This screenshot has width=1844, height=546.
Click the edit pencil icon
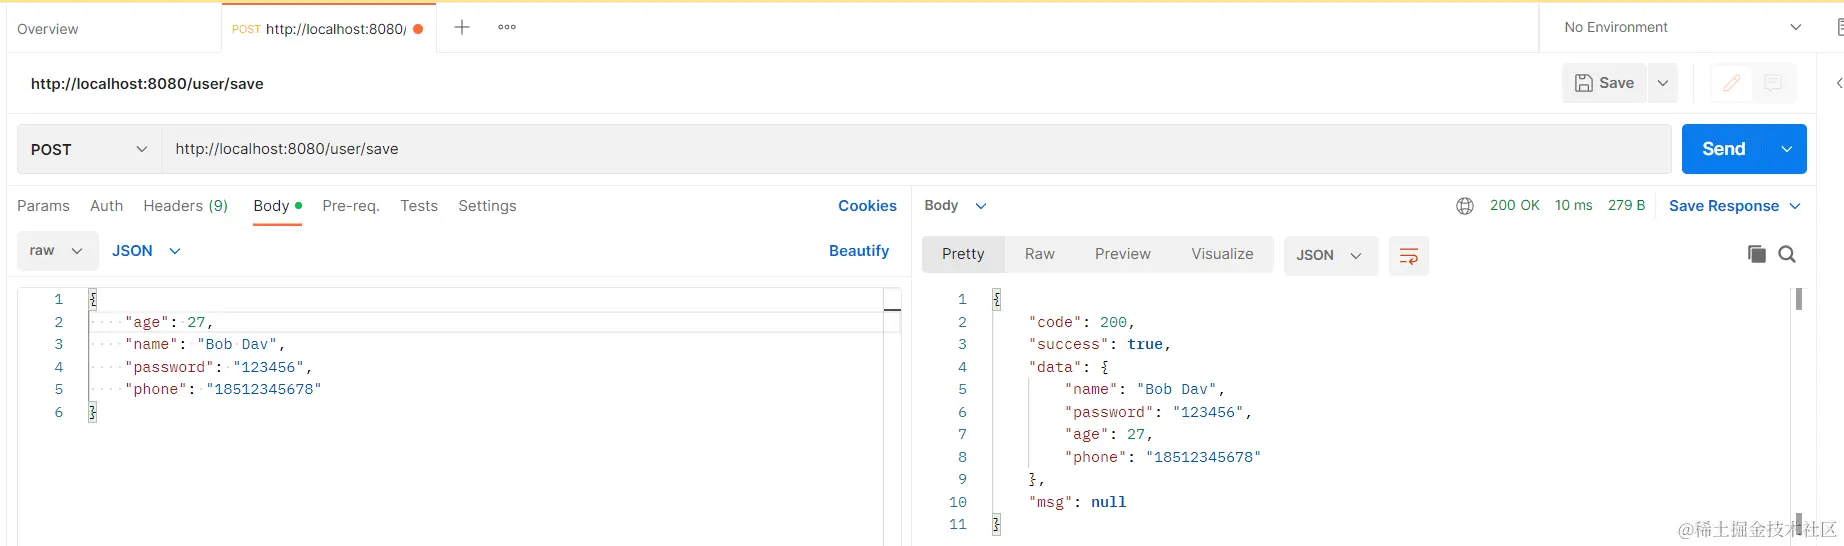(1732, 83)
